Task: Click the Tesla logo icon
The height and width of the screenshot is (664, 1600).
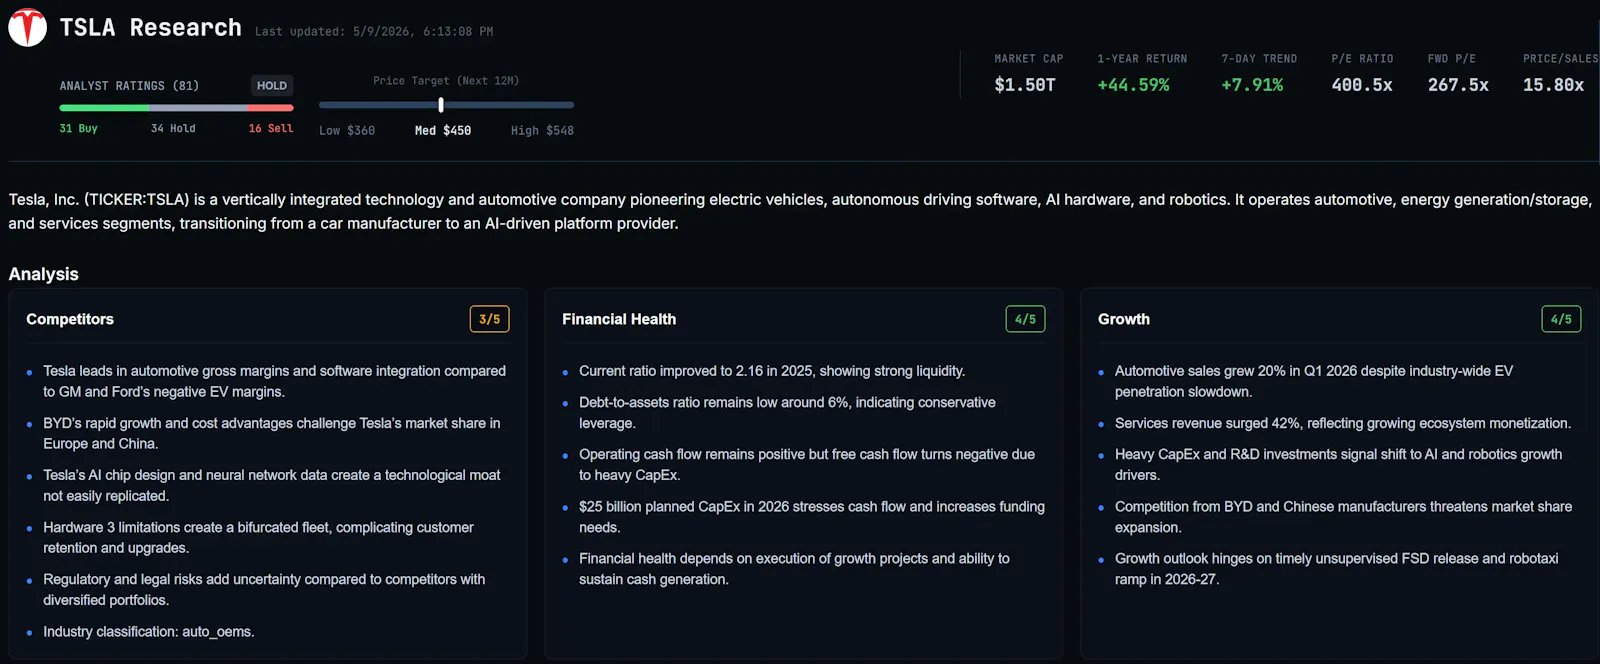Action: 27,27
